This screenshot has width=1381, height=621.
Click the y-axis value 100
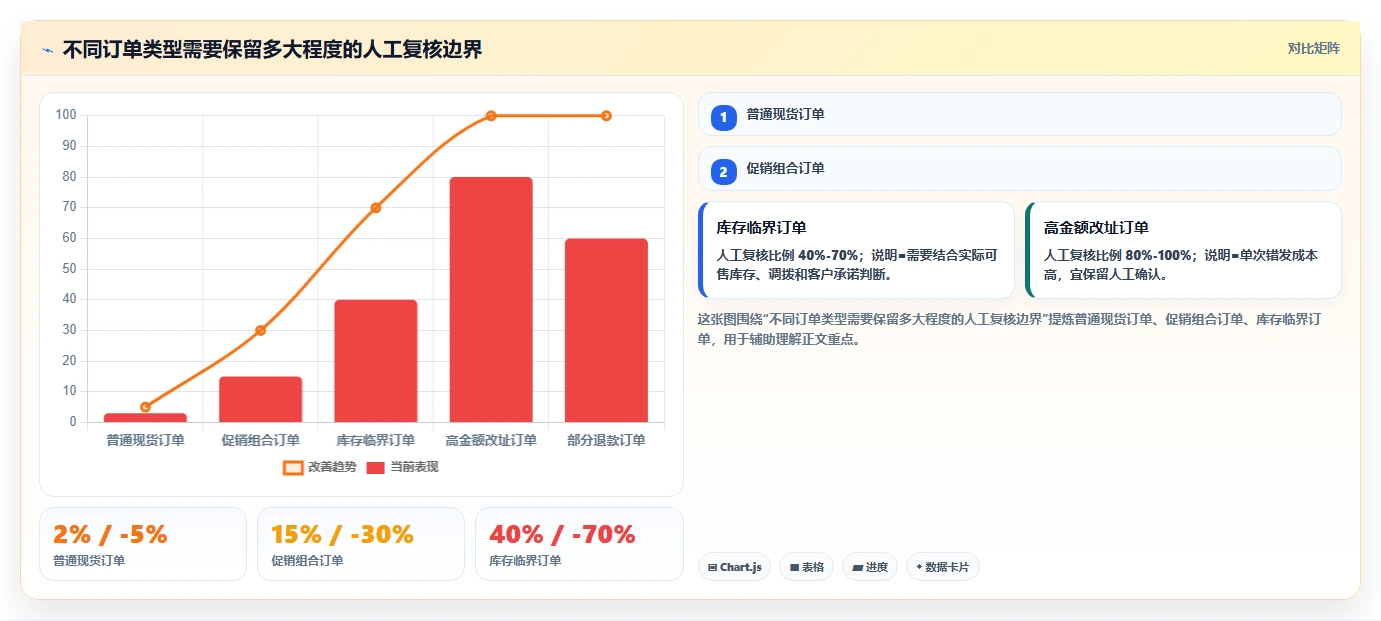66,115
